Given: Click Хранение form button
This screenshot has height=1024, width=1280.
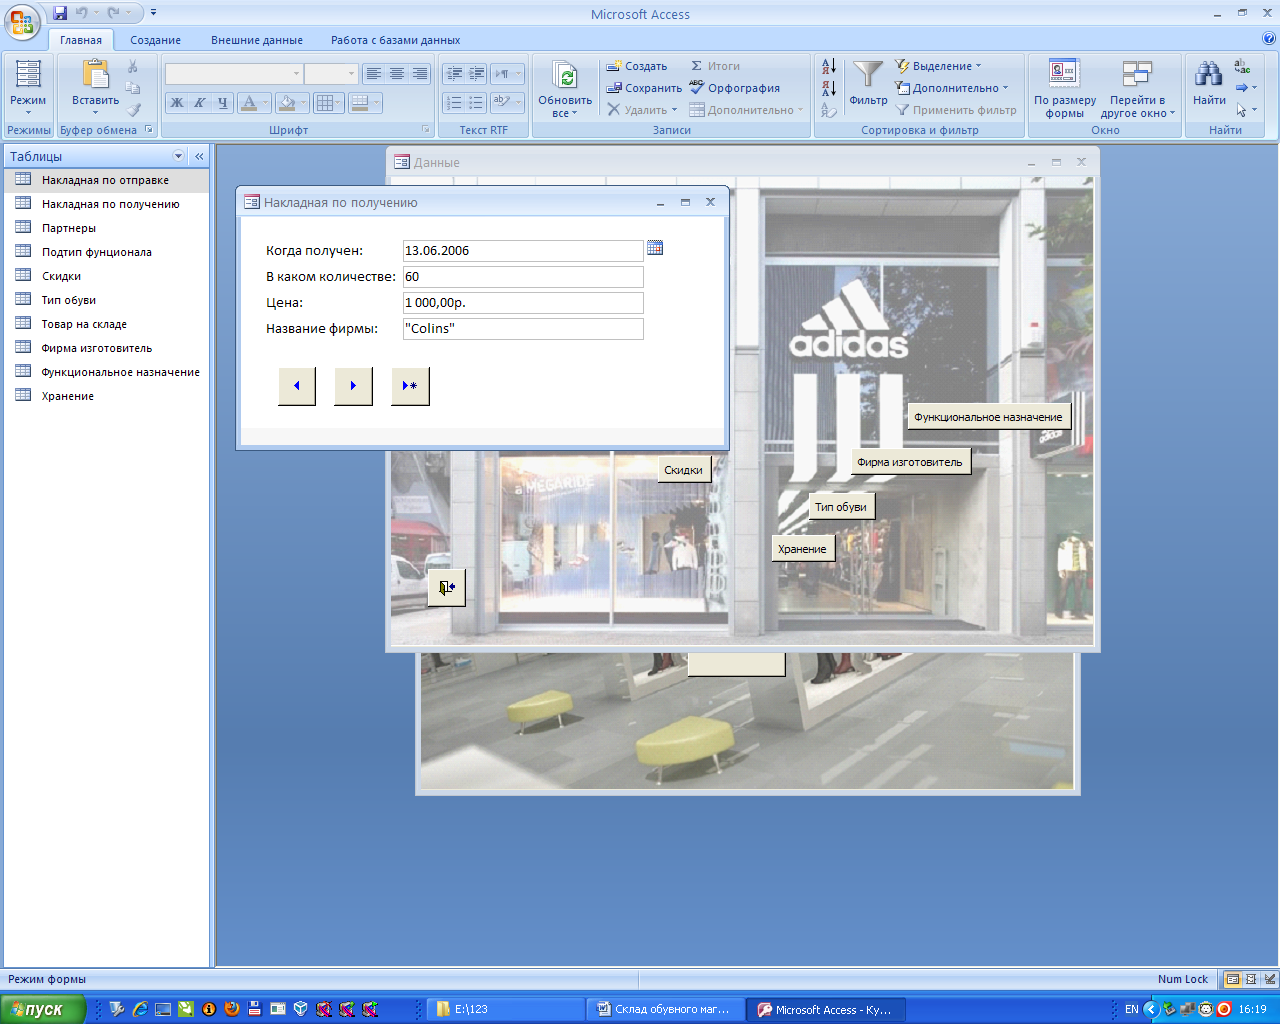Looking at the screenshot, I should pyautogui.click(x=803, y=549).
